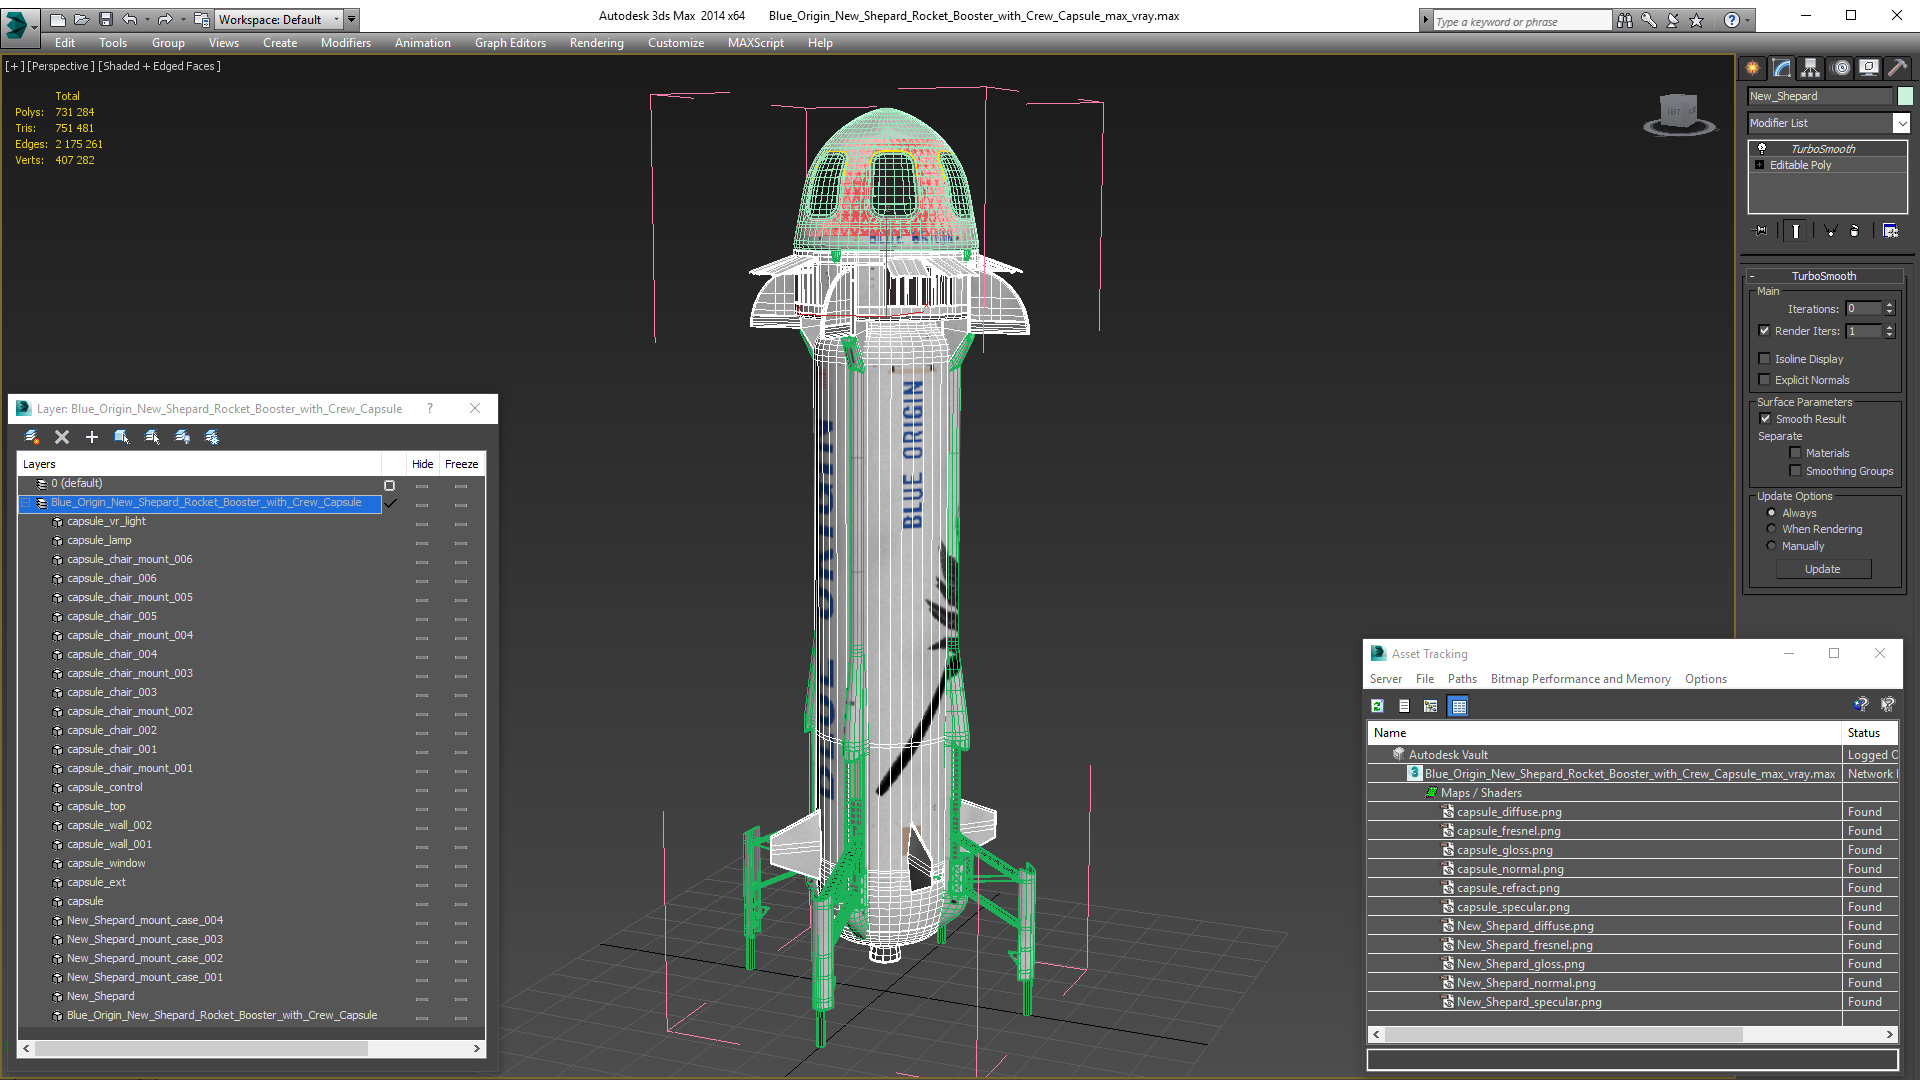Open the Graph Editors menu

click(x=510, y=43)
